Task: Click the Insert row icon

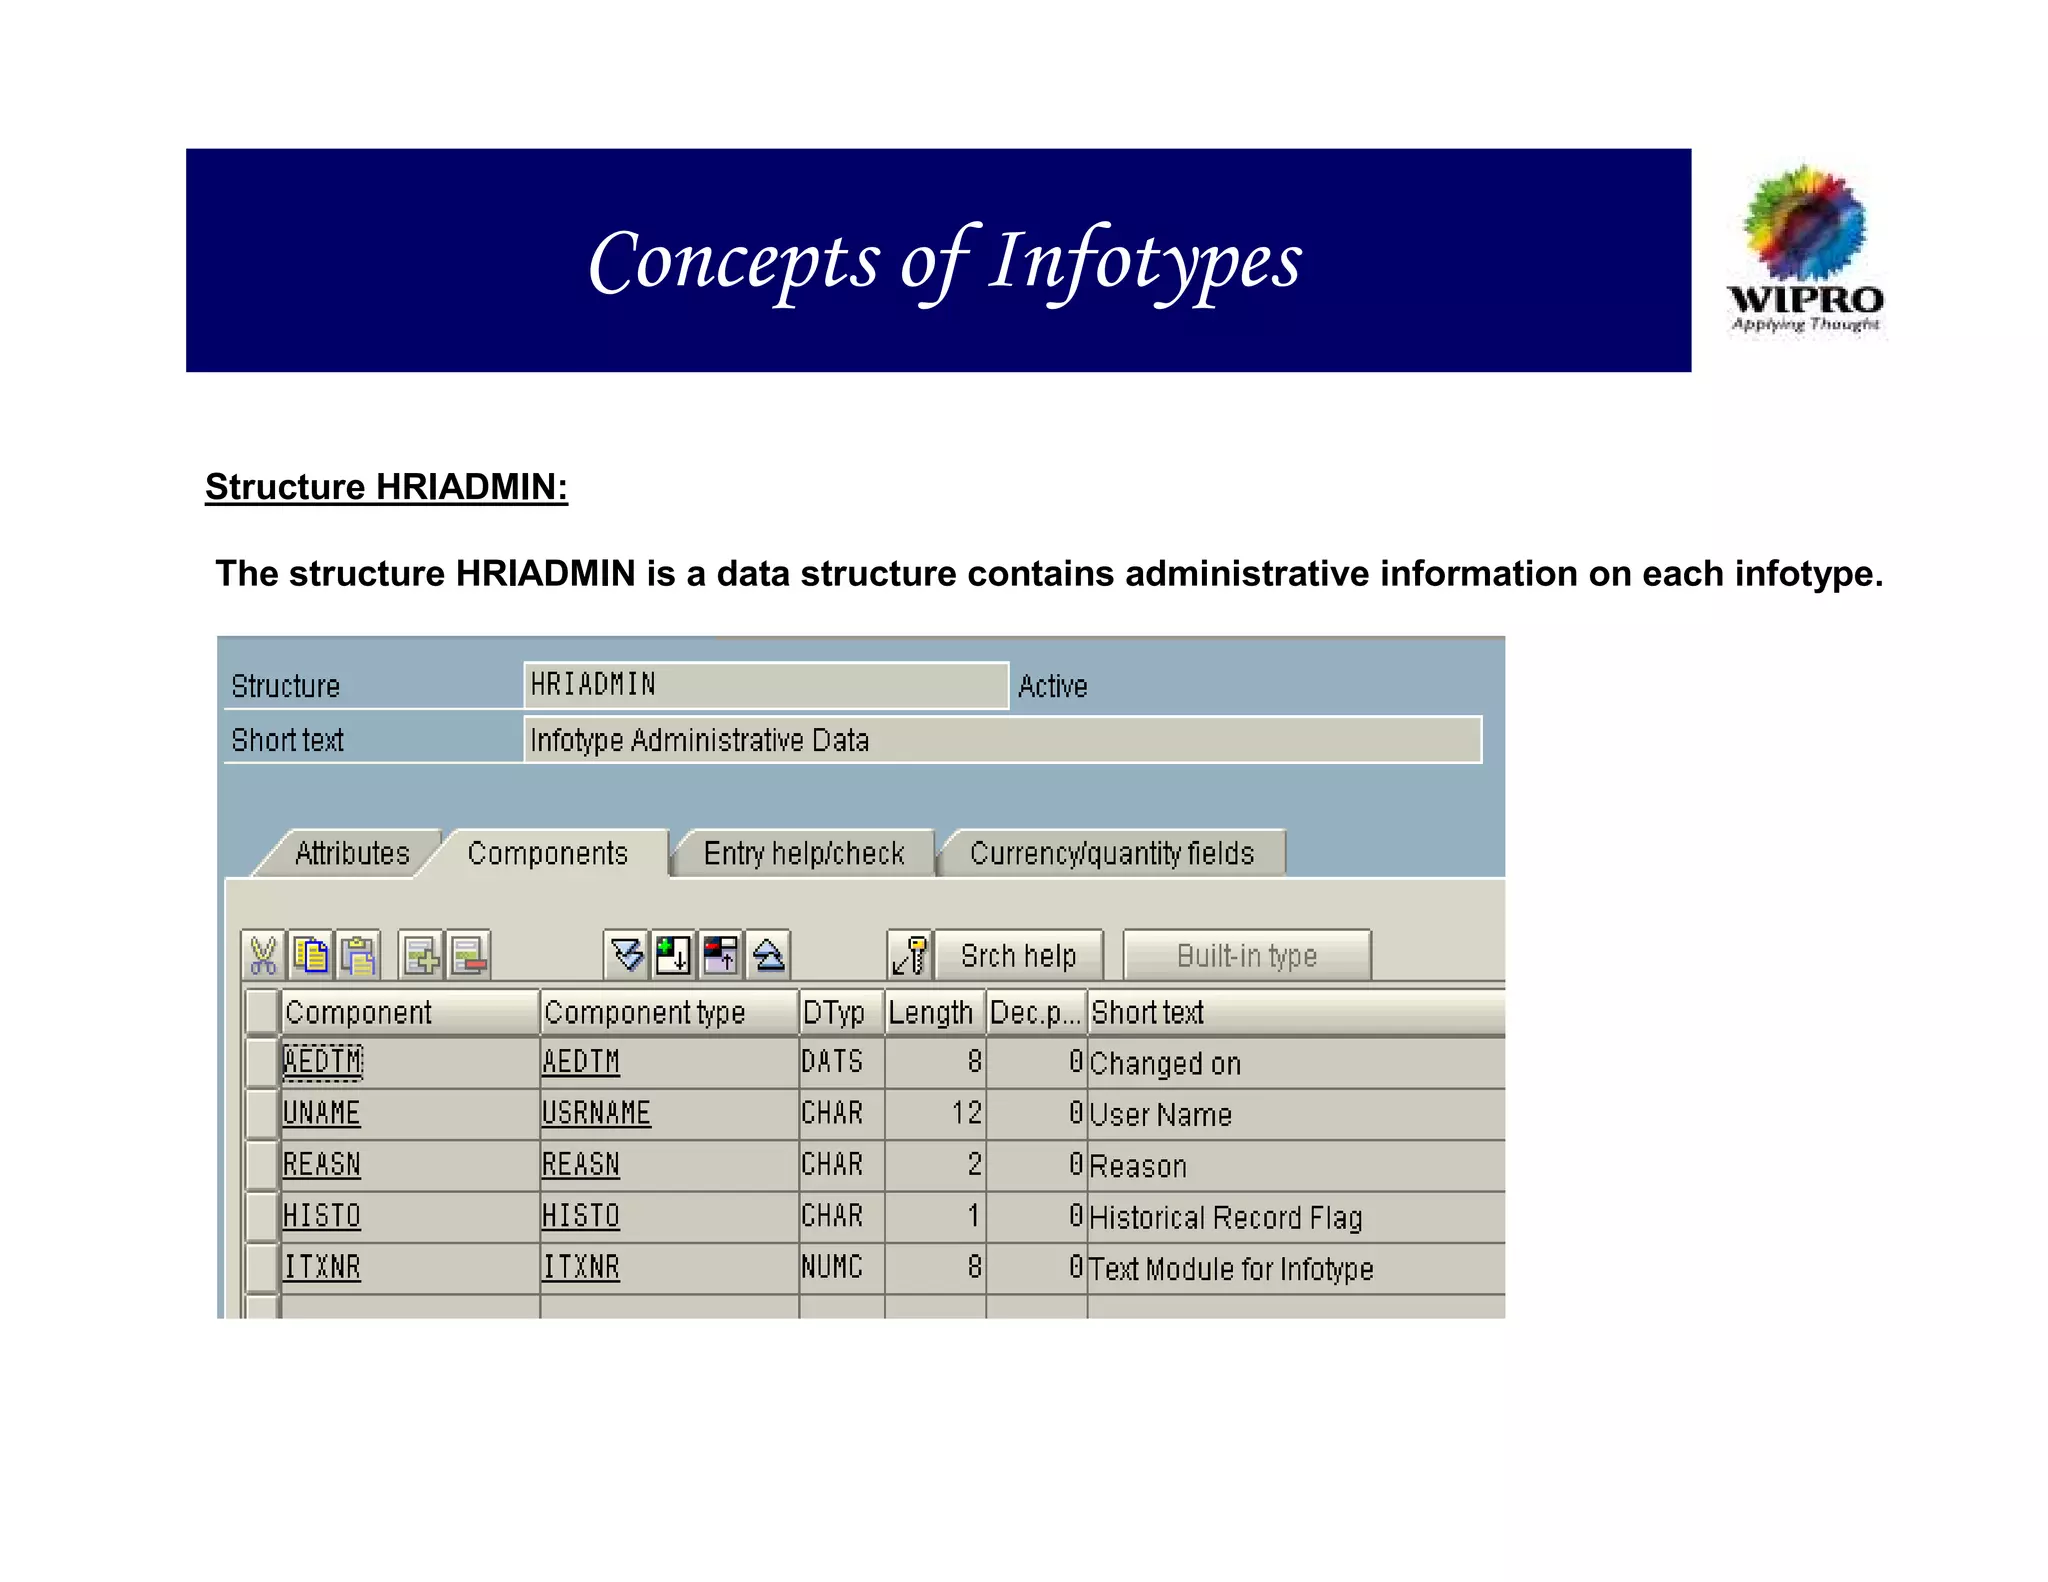Action: point(421,955)
